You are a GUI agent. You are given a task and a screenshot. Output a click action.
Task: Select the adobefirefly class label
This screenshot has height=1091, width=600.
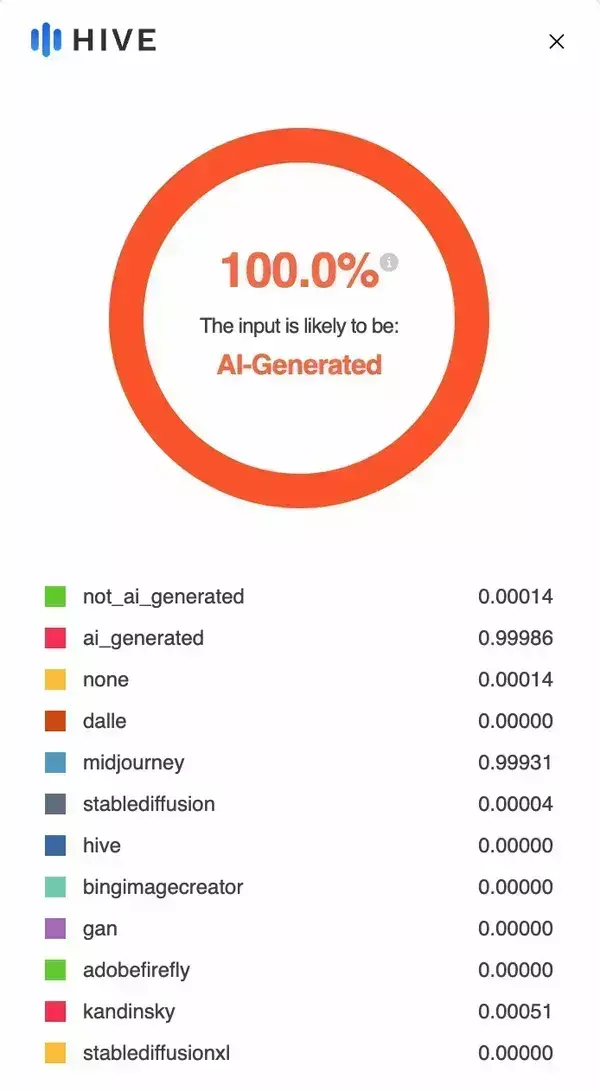(x=136, y=970)
